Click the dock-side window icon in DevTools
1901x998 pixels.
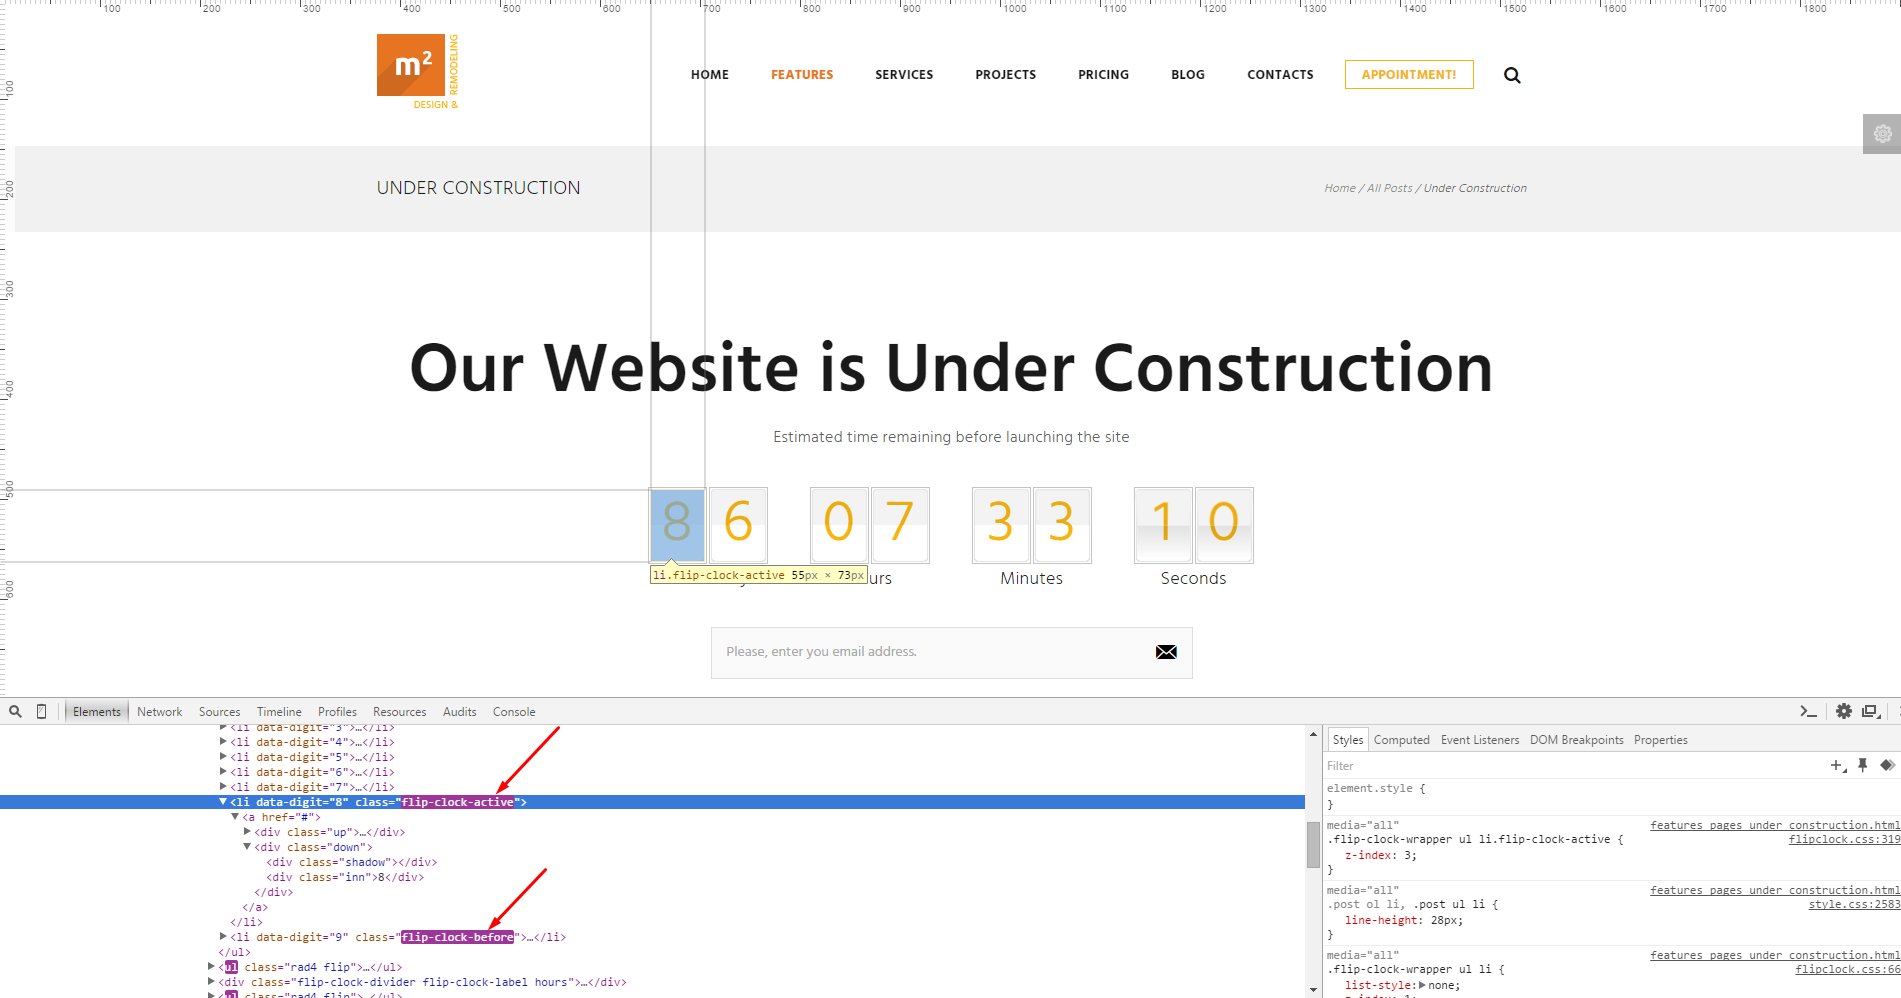1870,712
